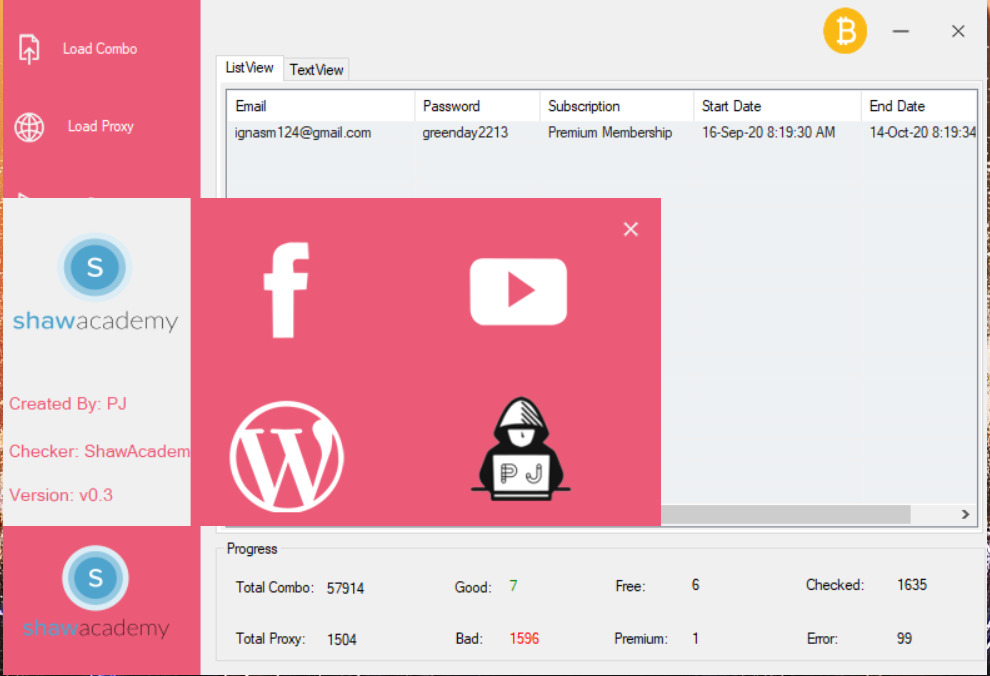Screen dimensions: 990x676
Task: Sort by the End Date column header
Action: point(919,106)
